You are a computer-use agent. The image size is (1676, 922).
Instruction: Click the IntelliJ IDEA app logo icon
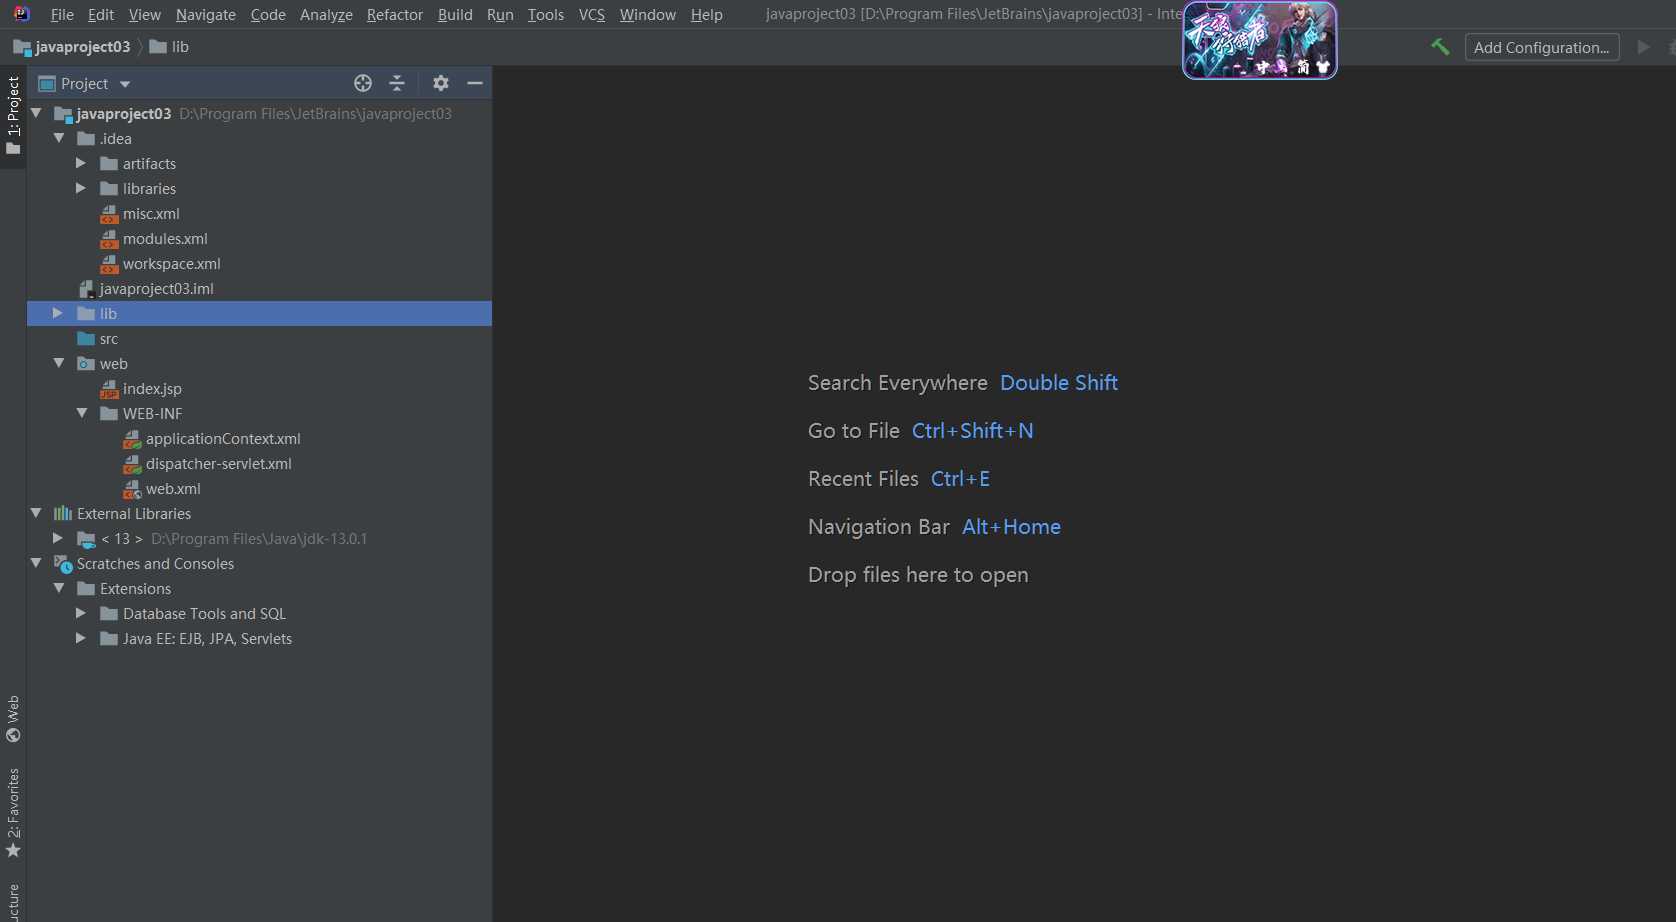click(21, 14)
